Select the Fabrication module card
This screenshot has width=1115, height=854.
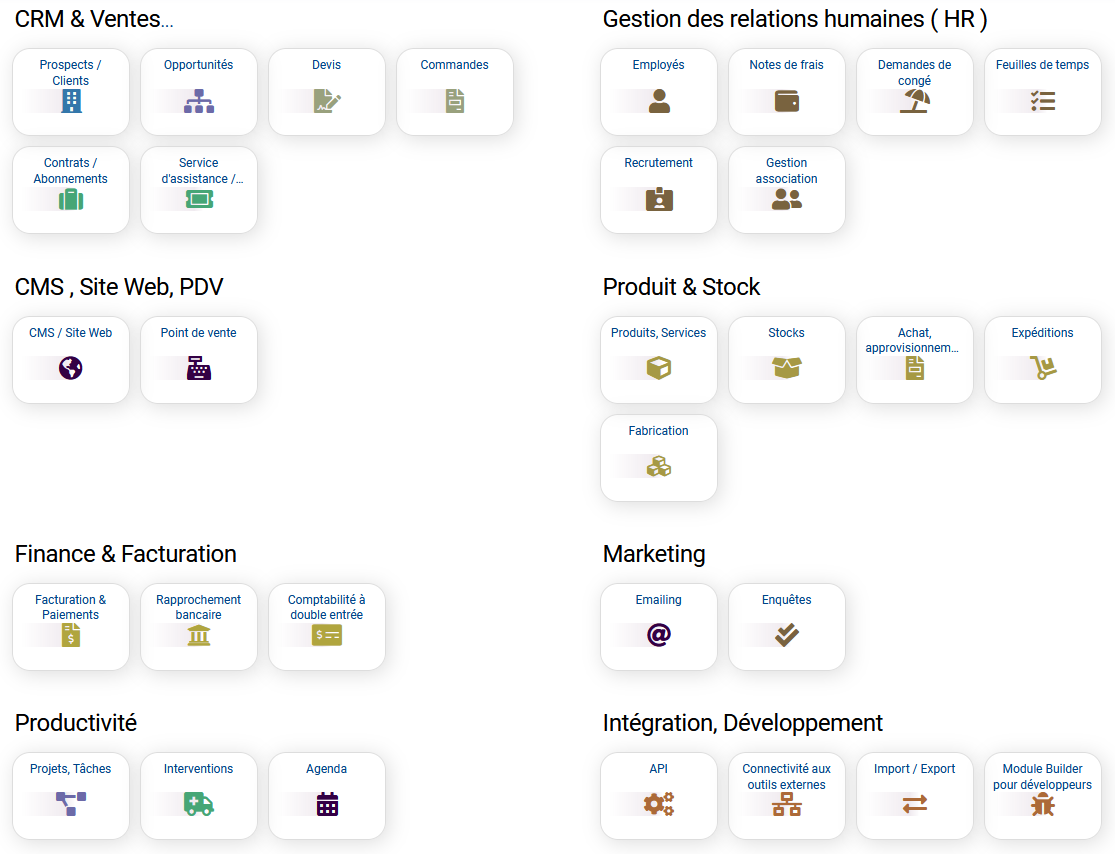tap(659, 457)
